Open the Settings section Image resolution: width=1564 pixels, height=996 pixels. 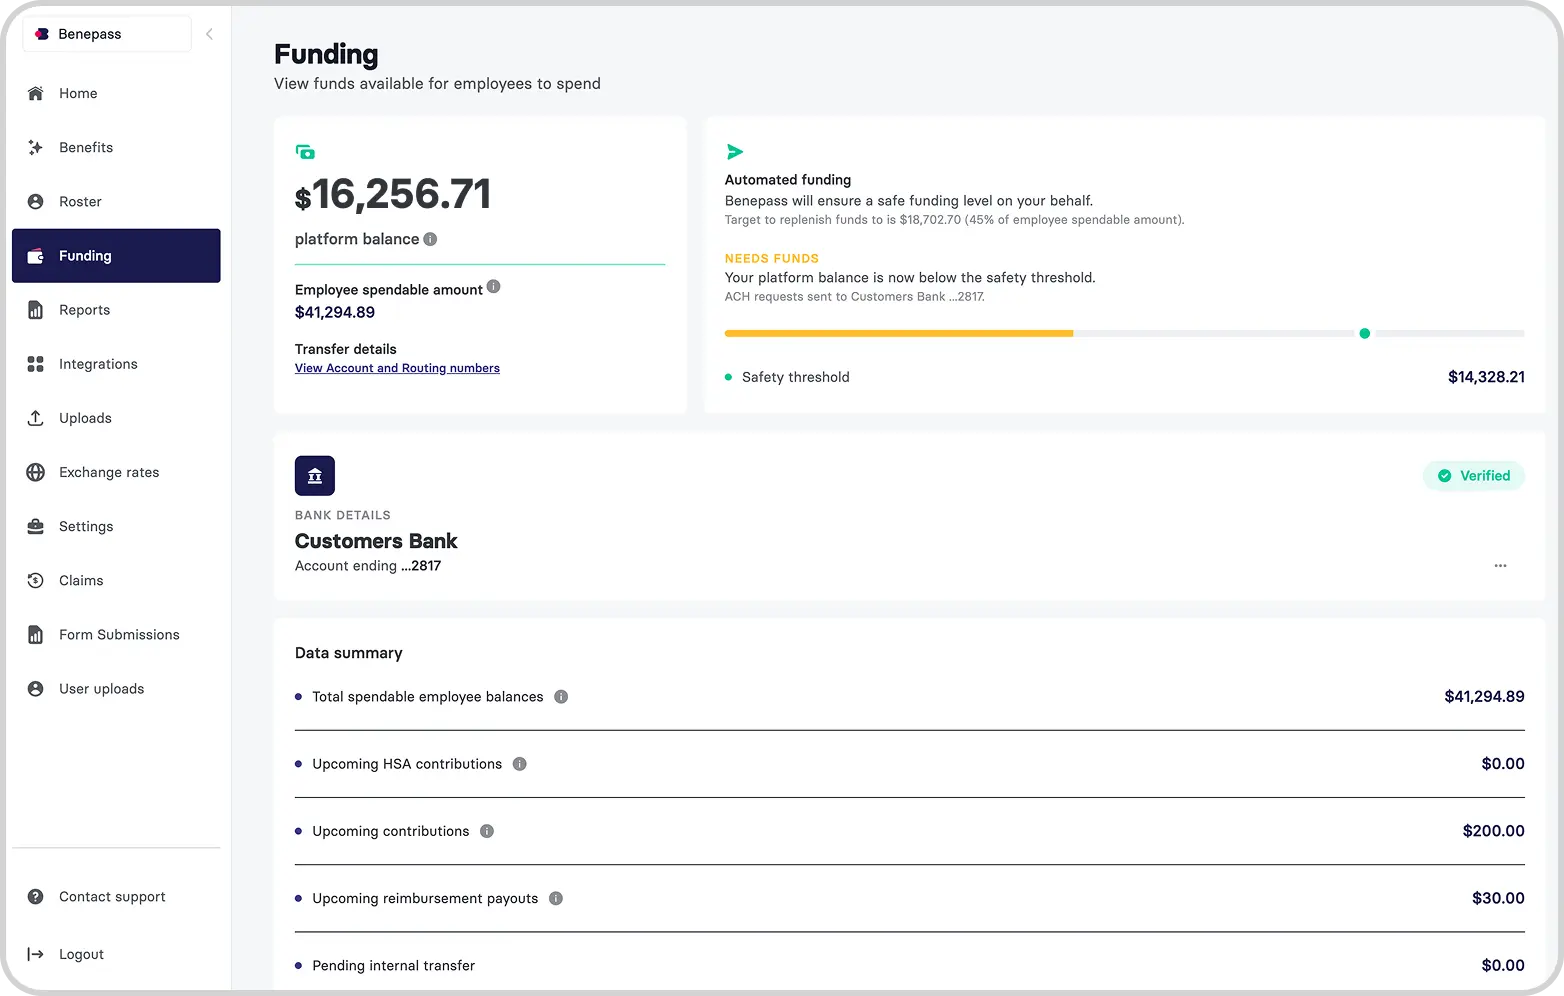(86, 525)
